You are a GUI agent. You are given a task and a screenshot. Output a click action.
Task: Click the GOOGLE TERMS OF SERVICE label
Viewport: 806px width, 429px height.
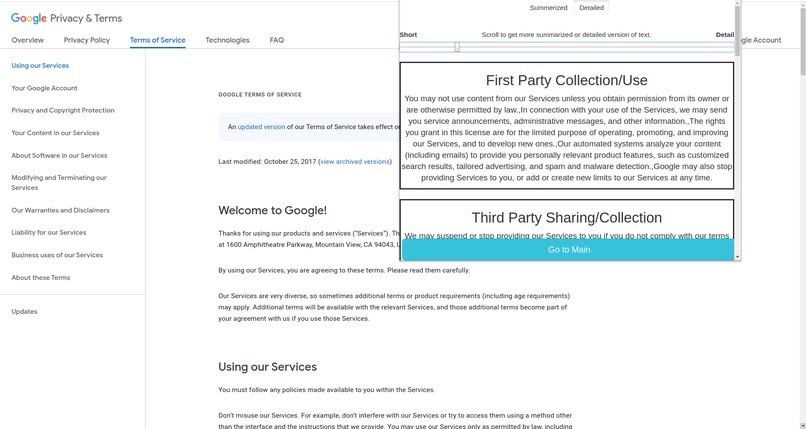[260, 95]
